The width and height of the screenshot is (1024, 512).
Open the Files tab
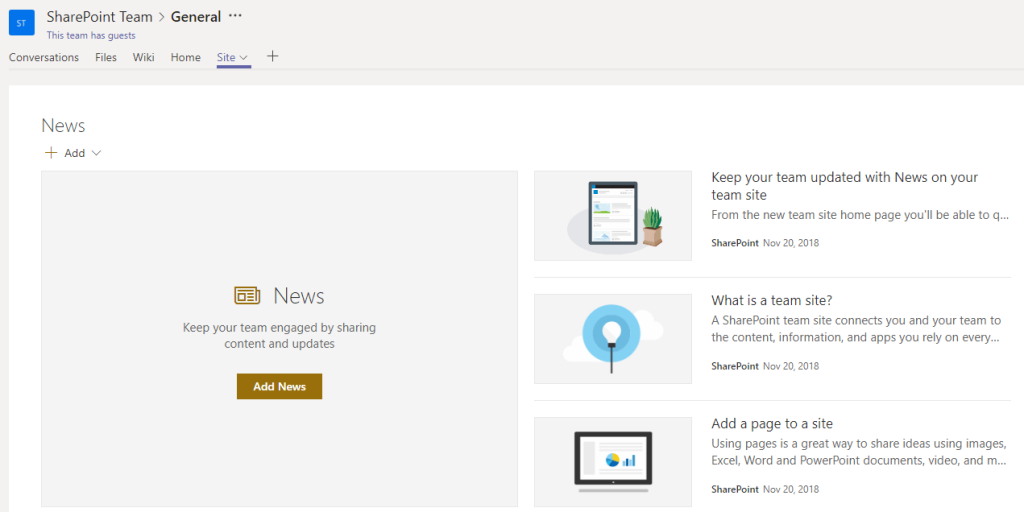tap(106, 57)
